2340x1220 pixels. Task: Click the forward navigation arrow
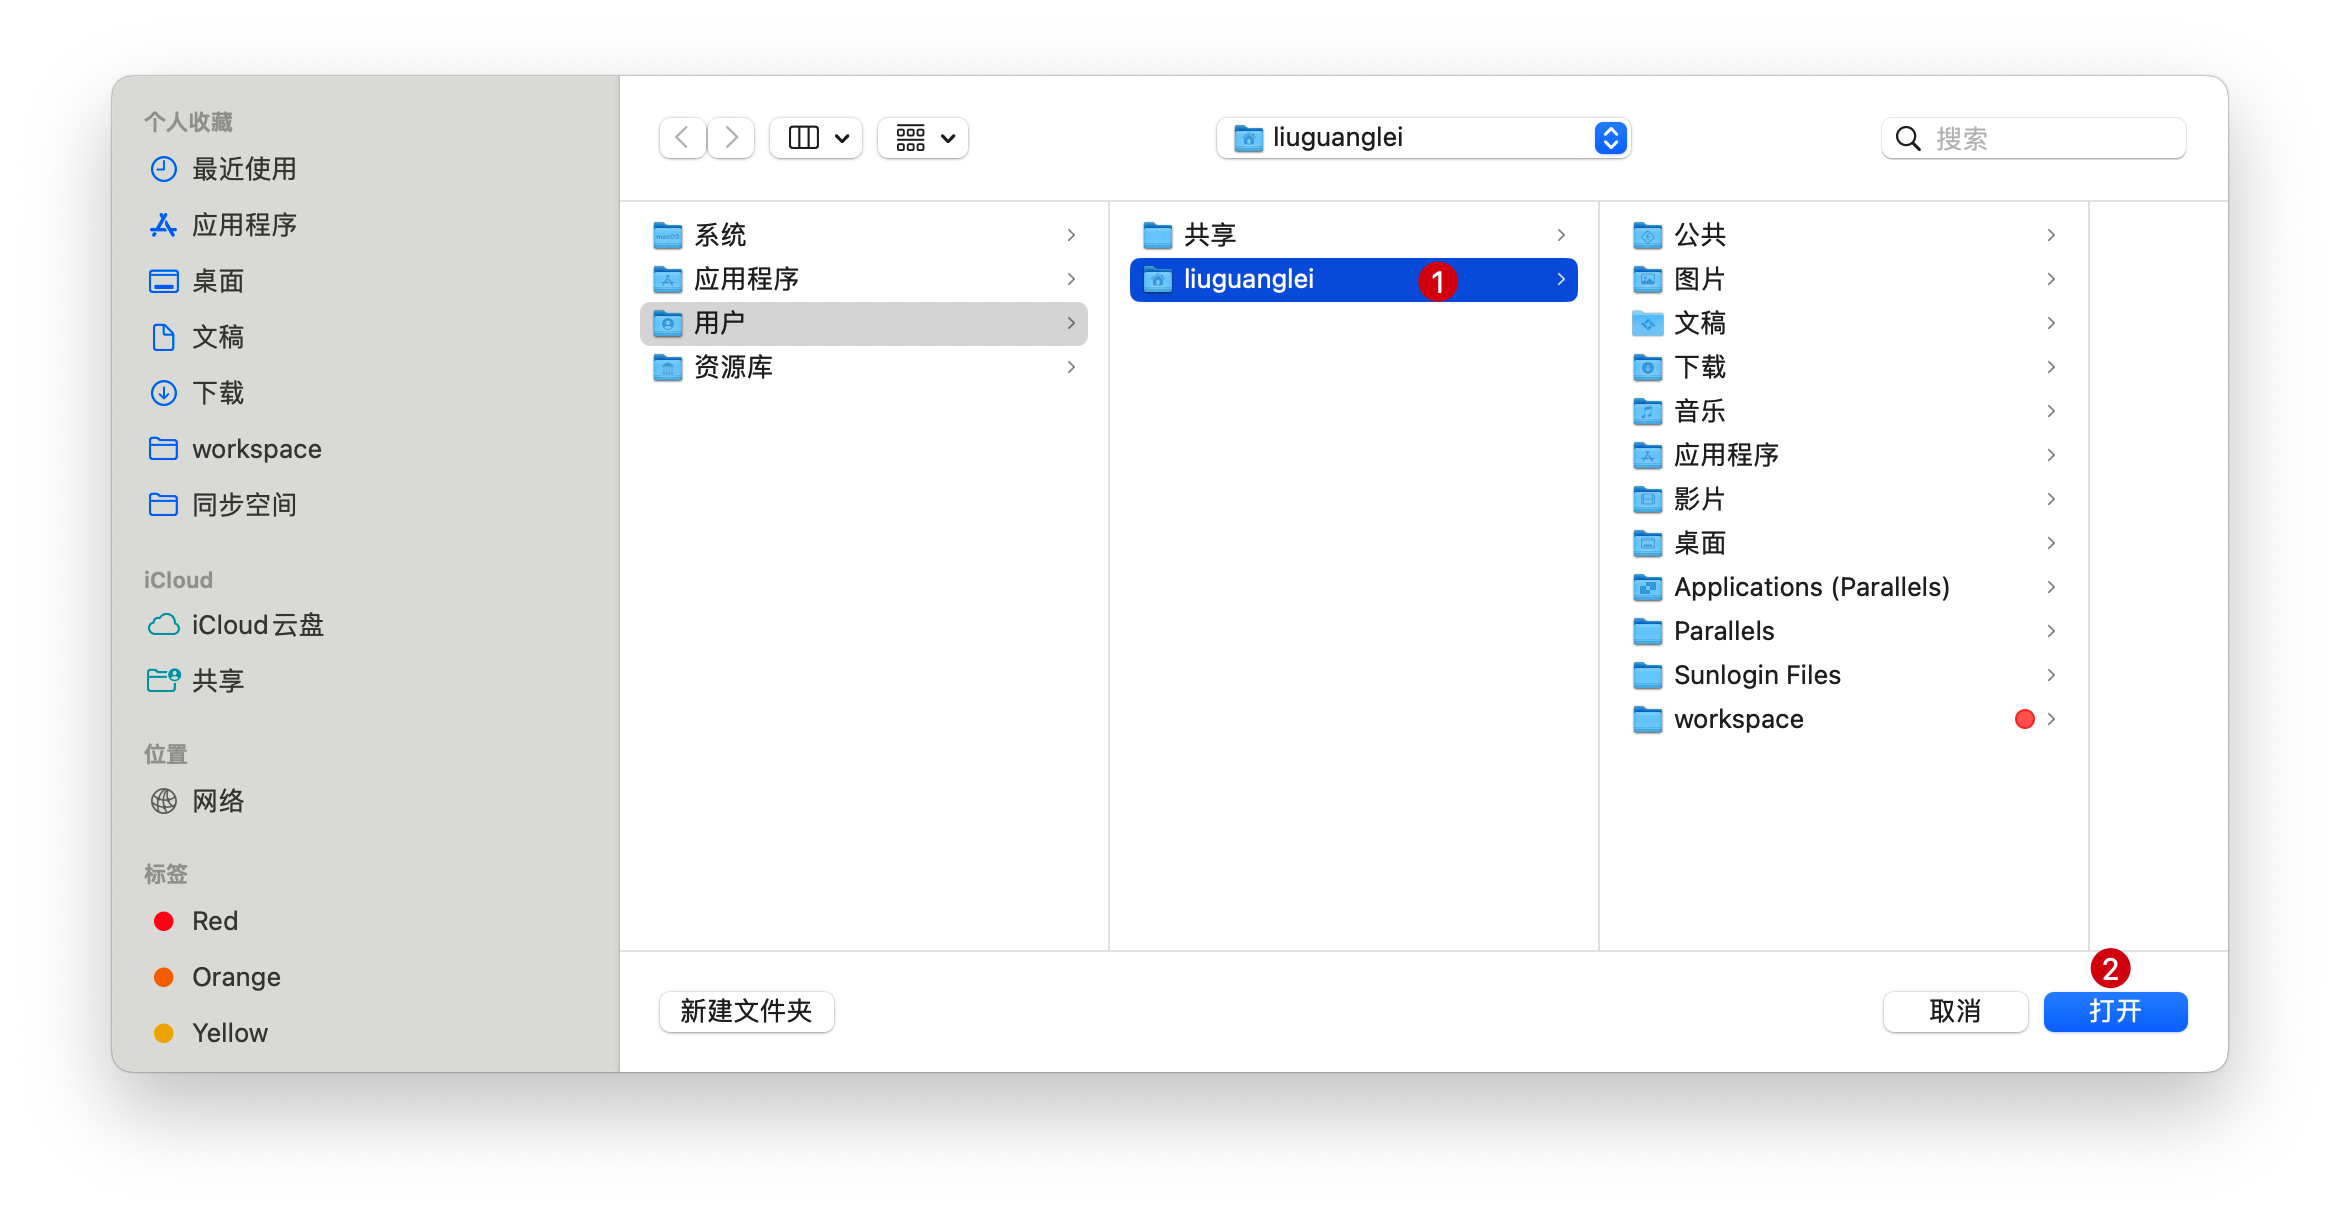point(732,137)
